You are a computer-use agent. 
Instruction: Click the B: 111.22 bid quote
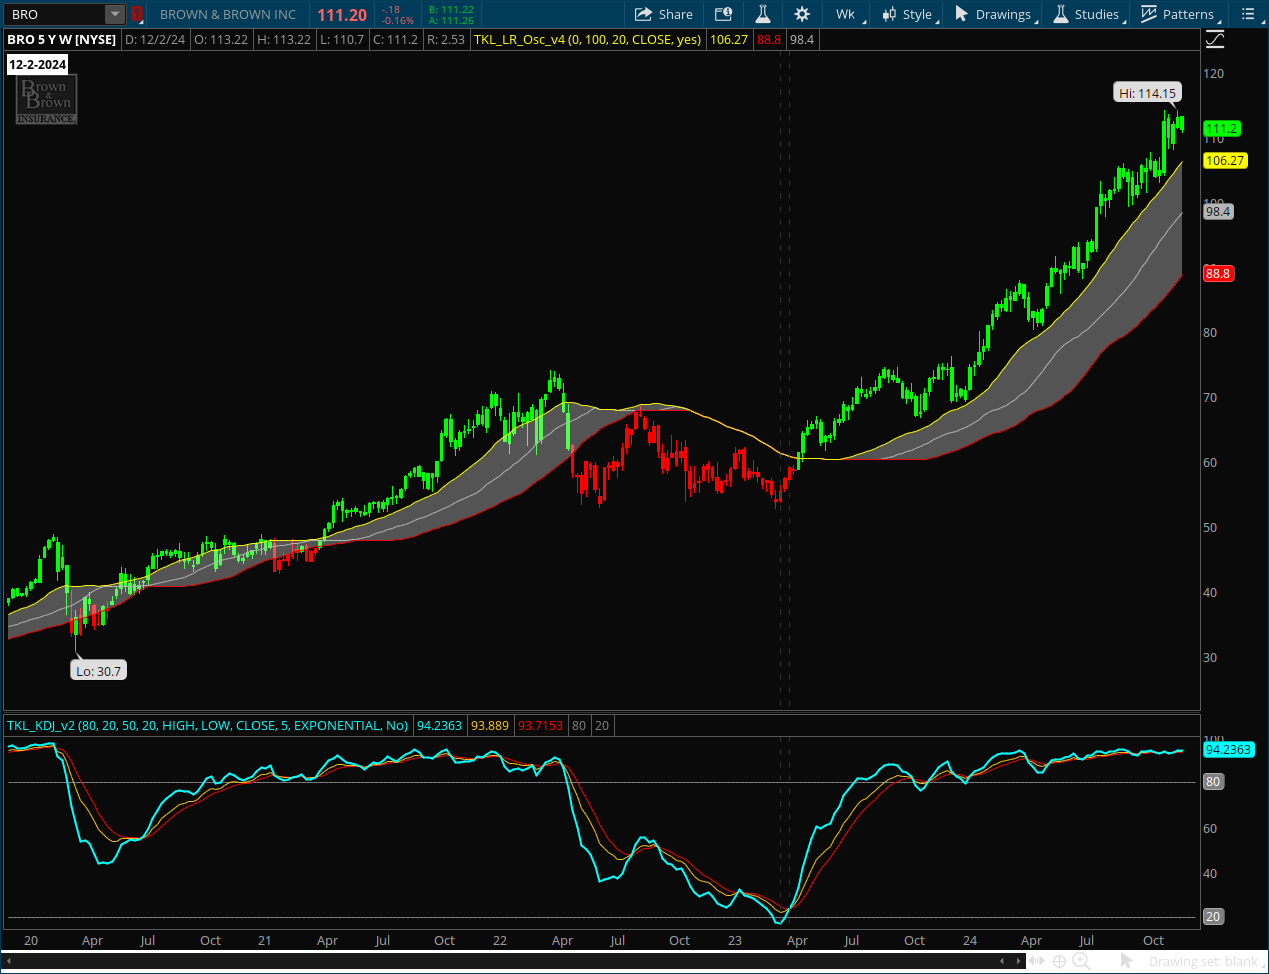tap(451, 9)
